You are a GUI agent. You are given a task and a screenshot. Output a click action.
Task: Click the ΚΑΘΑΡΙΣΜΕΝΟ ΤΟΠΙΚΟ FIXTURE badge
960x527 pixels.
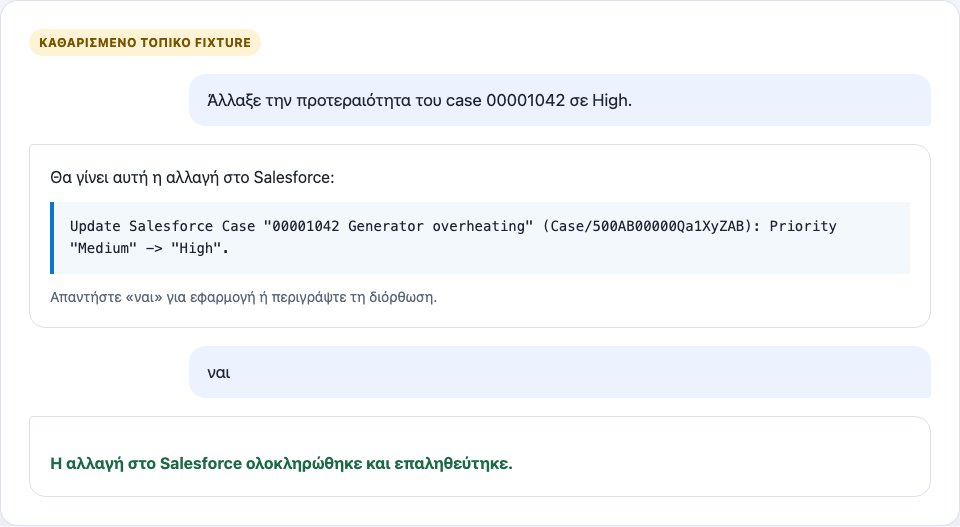(144, 43)
